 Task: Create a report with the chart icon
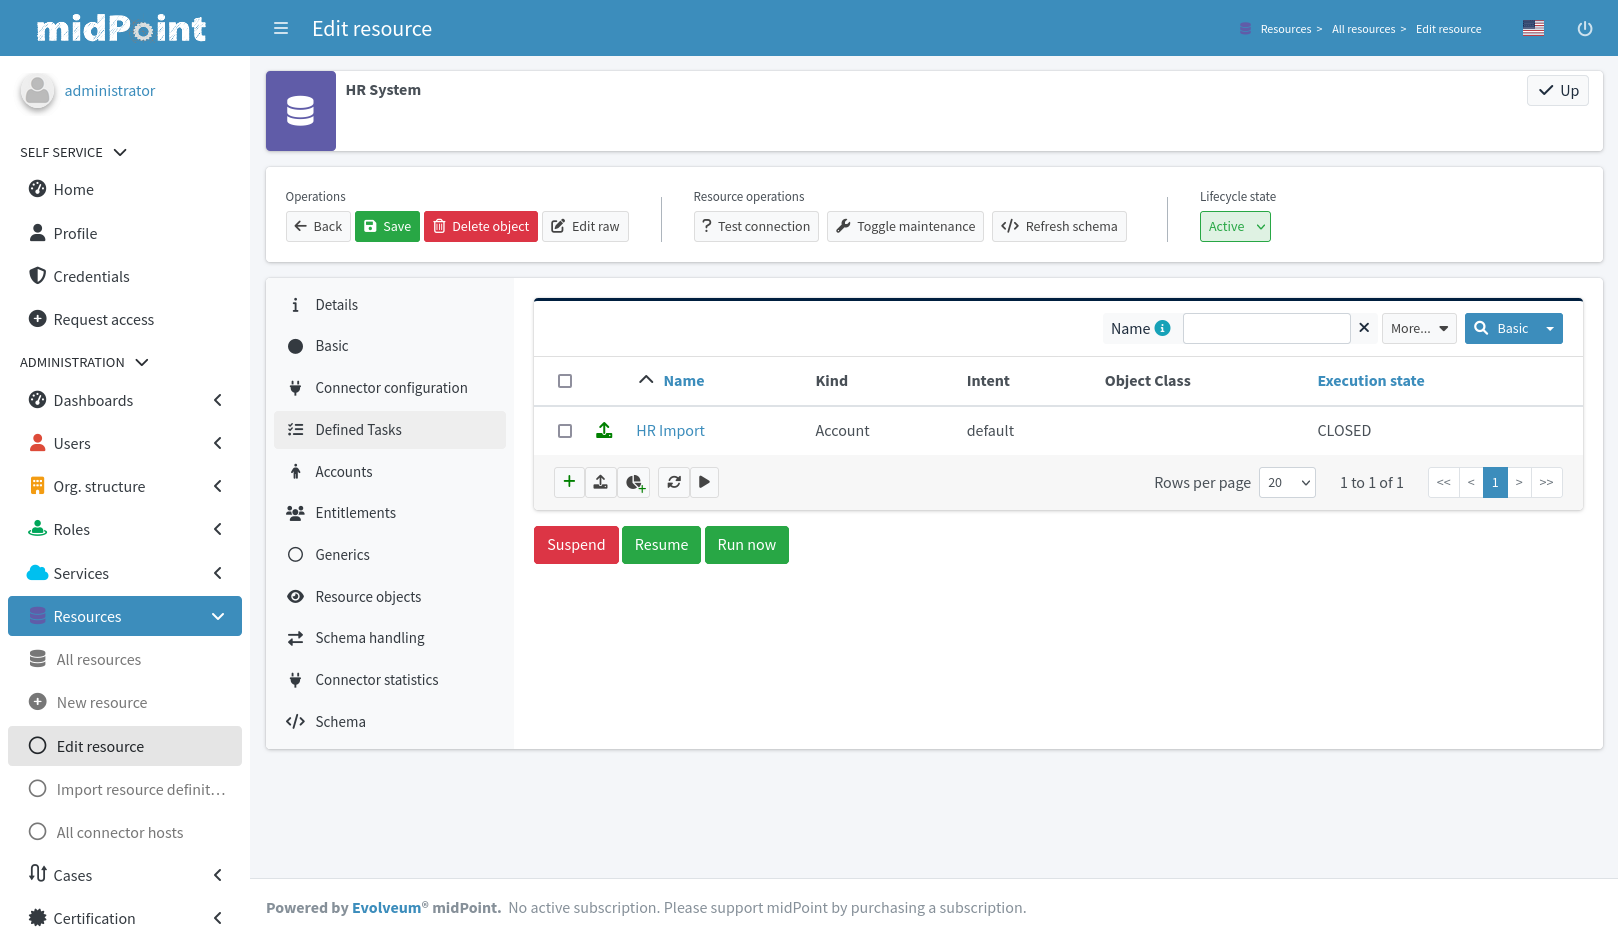634,482
